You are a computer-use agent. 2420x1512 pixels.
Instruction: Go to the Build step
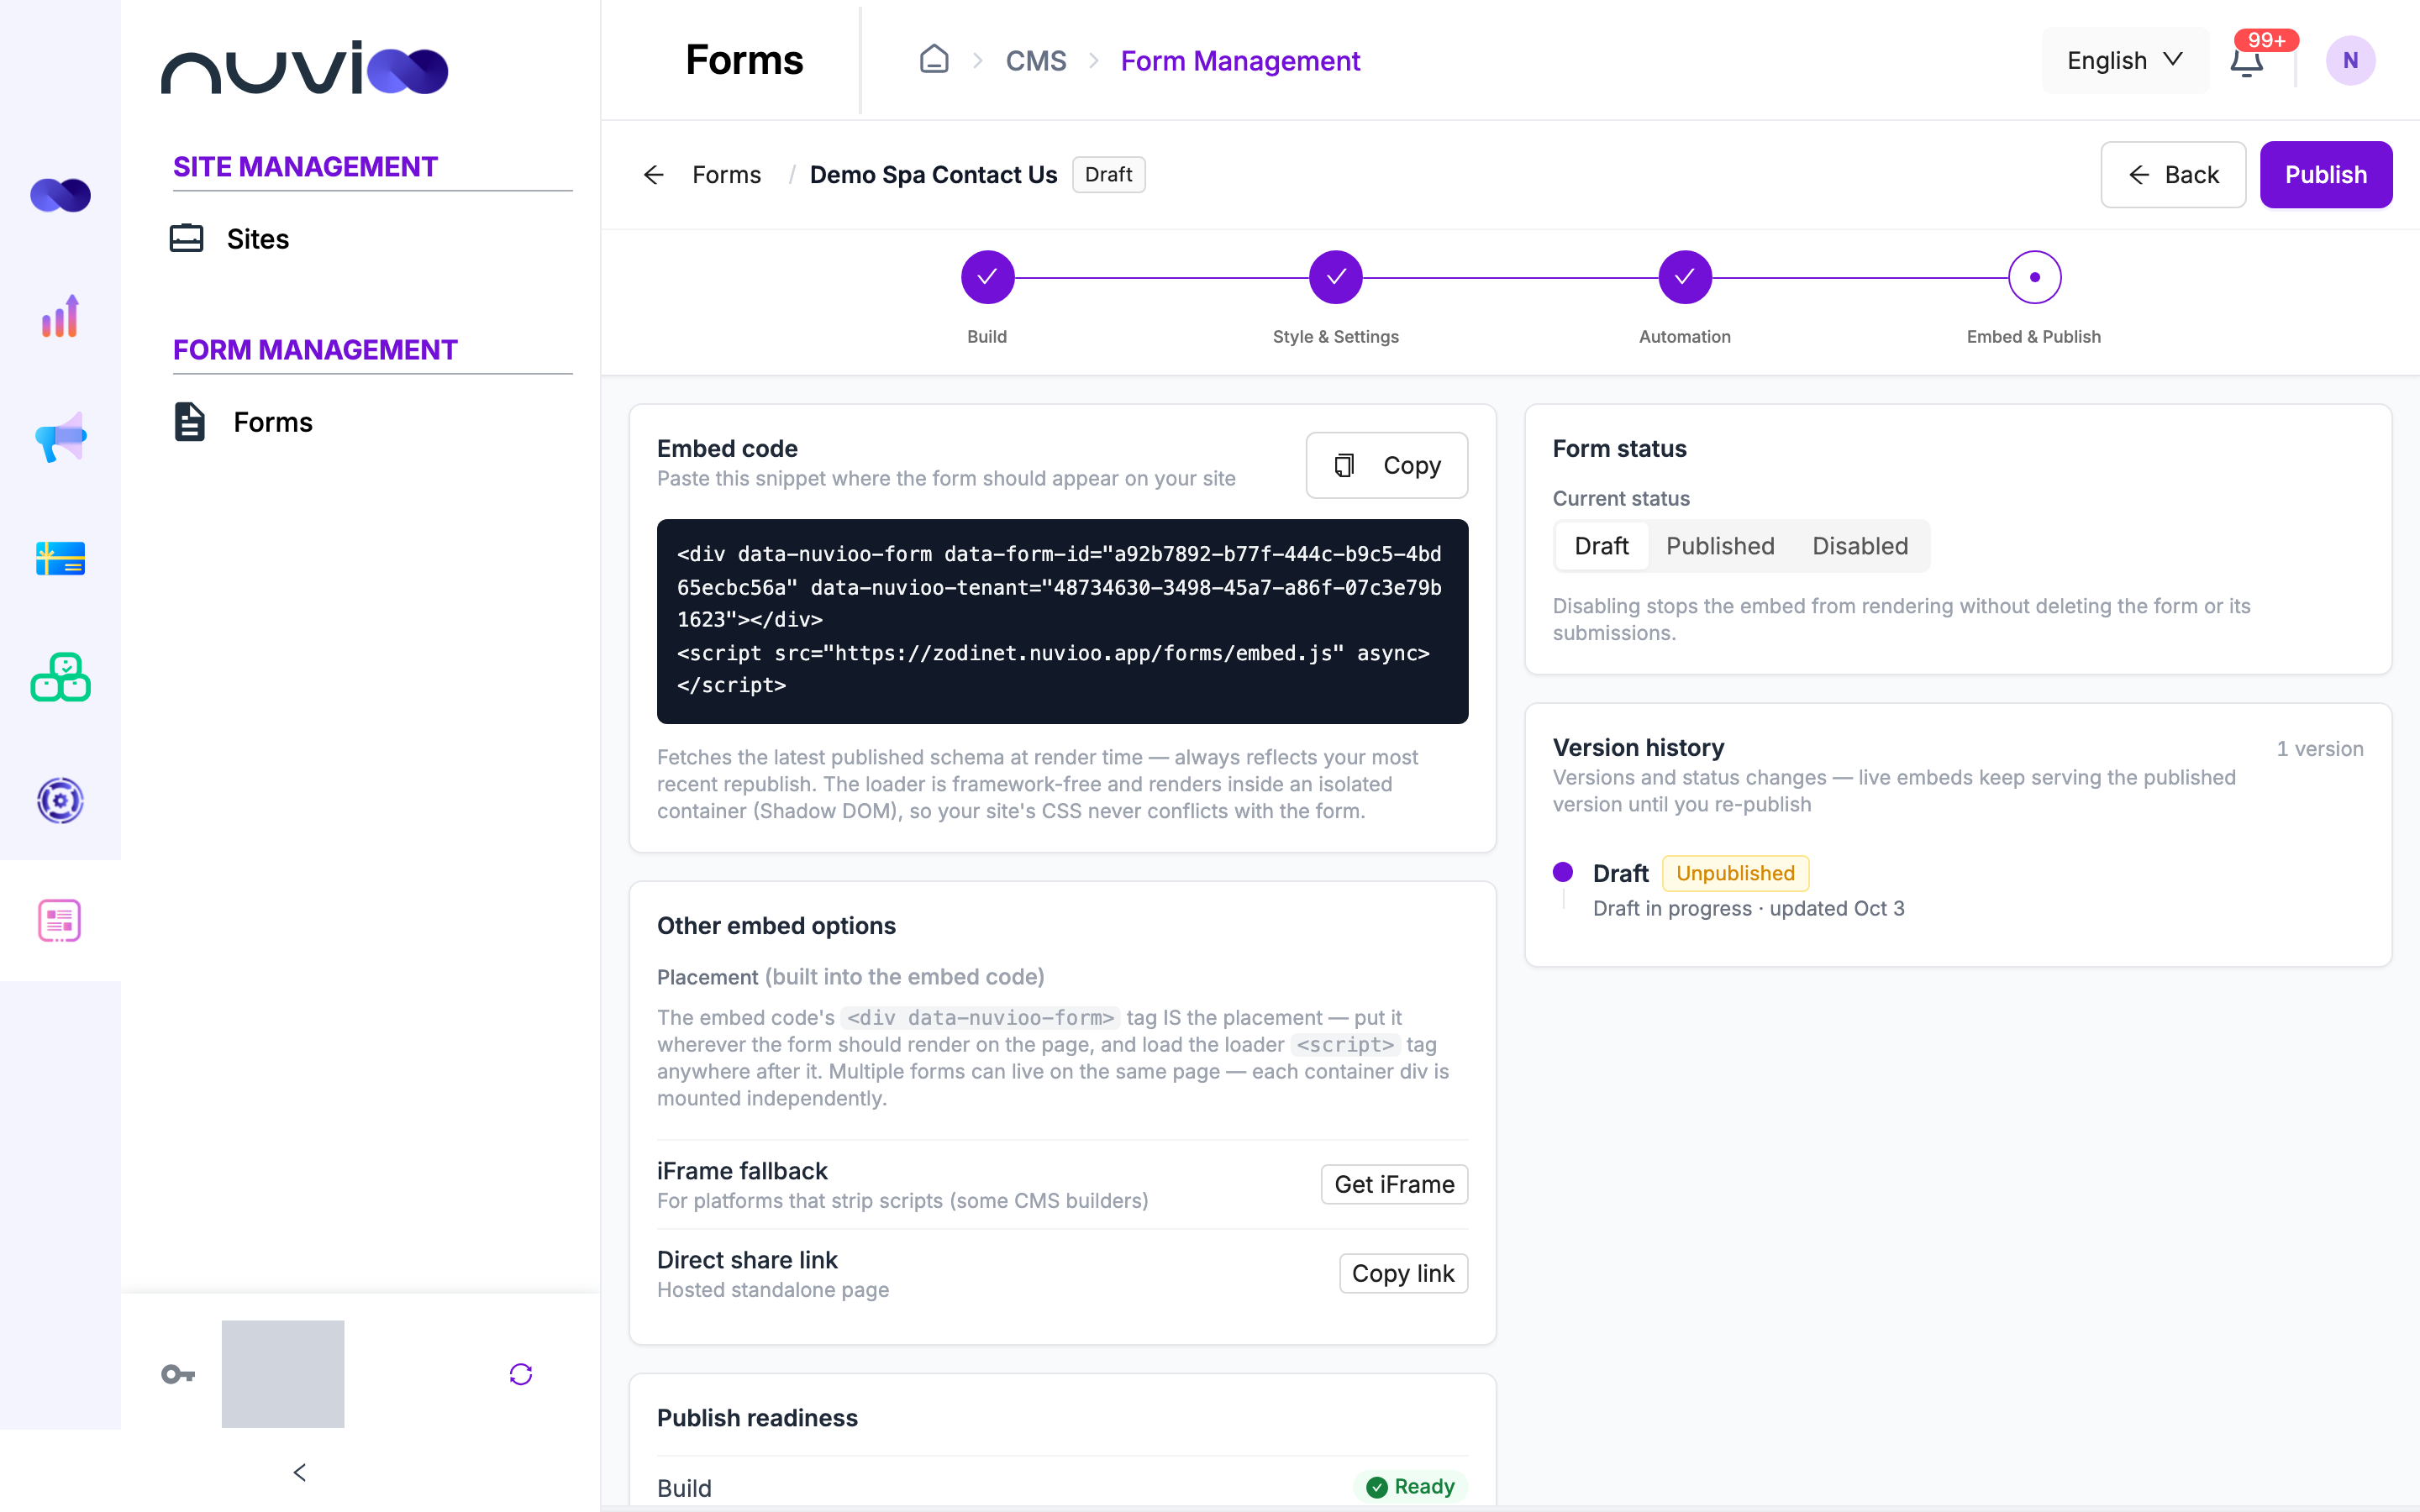click(x=987, y=277)
